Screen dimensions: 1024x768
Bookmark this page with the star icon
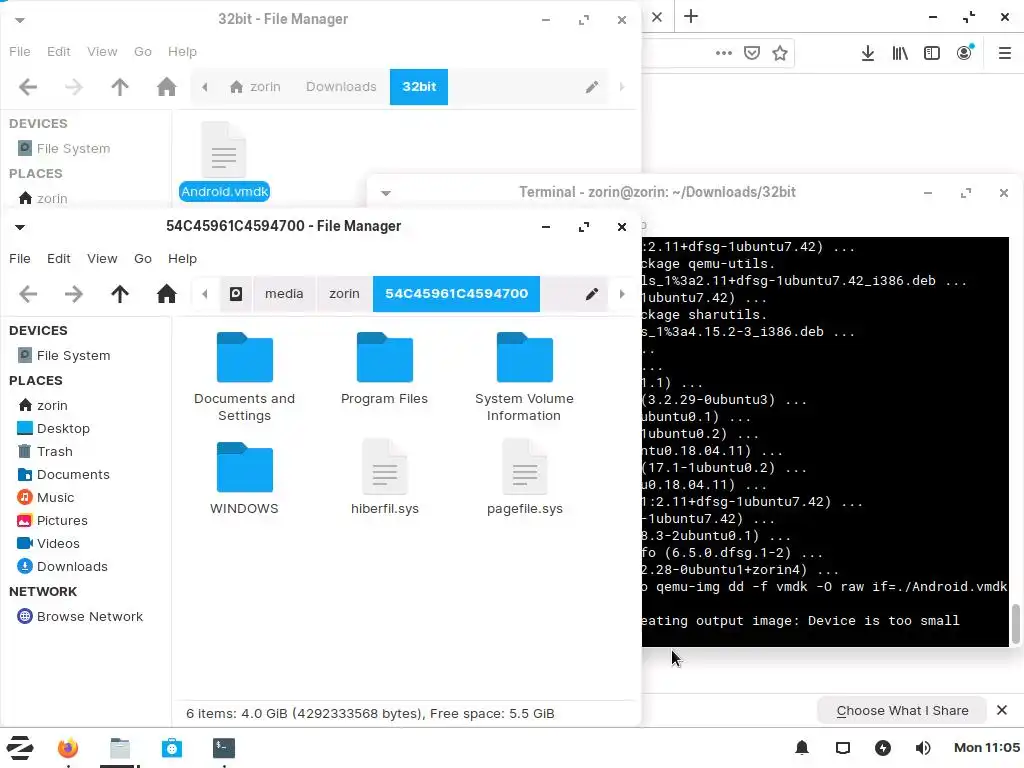pos(780,53)
